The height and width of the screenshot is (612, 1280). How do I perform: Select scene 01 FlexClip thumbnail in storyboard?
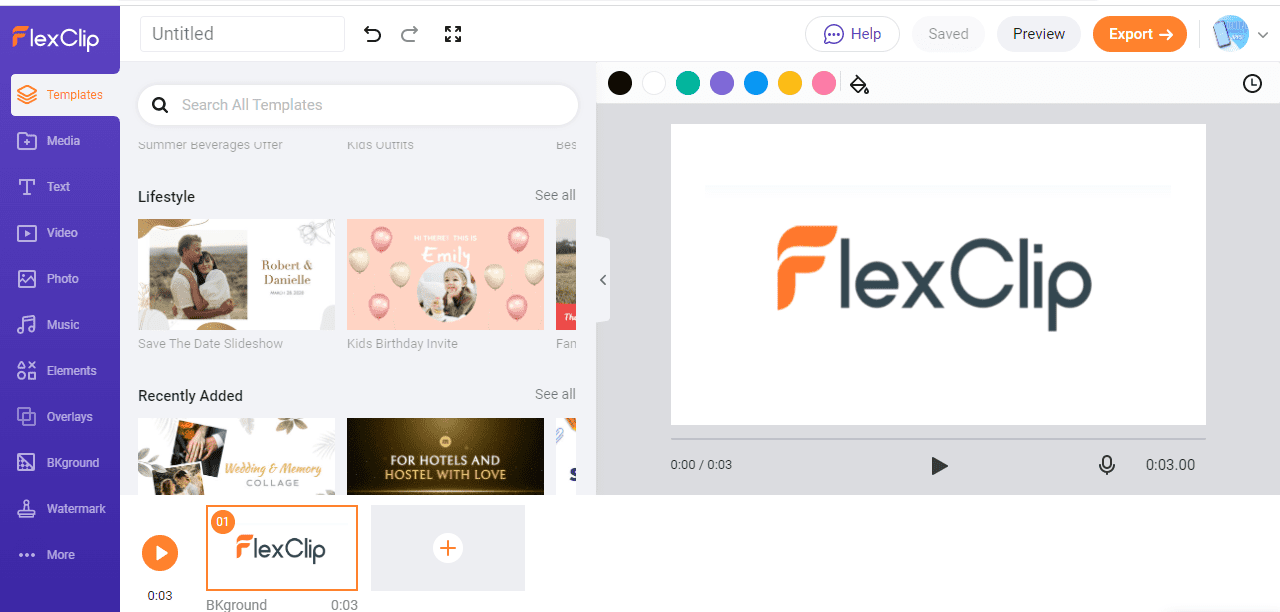tap(282, 548)
